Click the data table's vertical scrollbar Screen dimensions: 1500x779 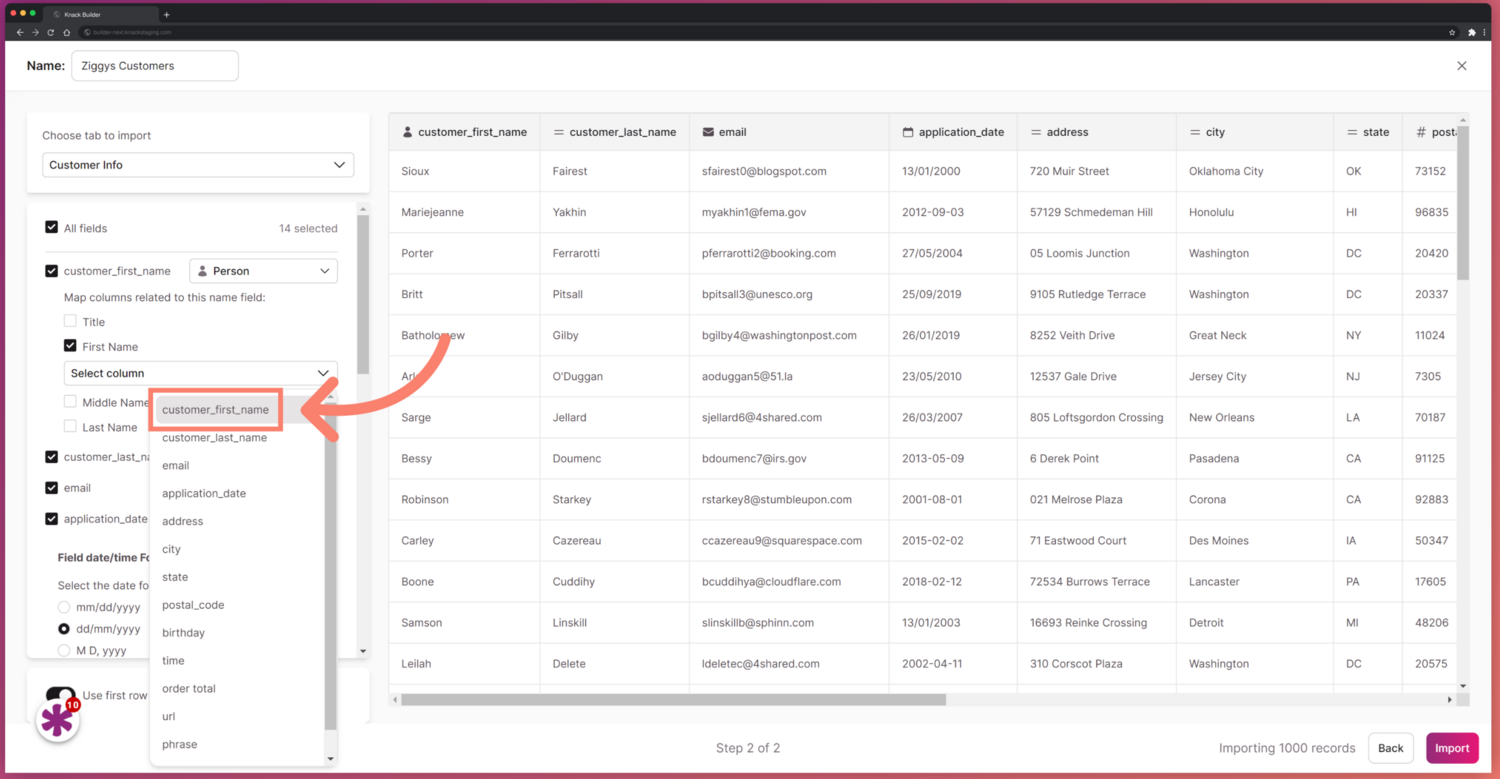point(1463,203)
